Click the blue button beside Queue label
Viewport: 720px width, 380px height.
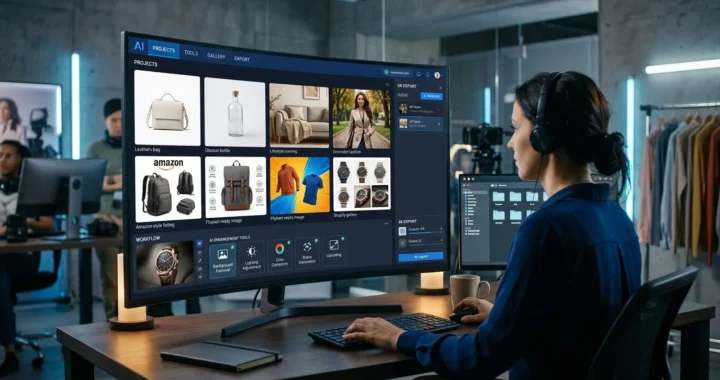pyautogui.click(x=432, y=96)
